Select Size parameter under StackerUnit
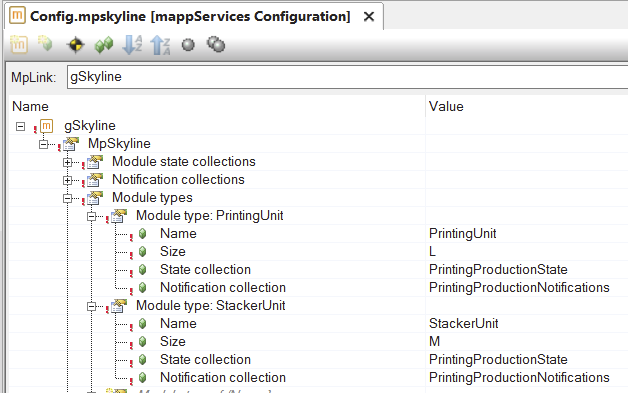 tap(173, 342)
